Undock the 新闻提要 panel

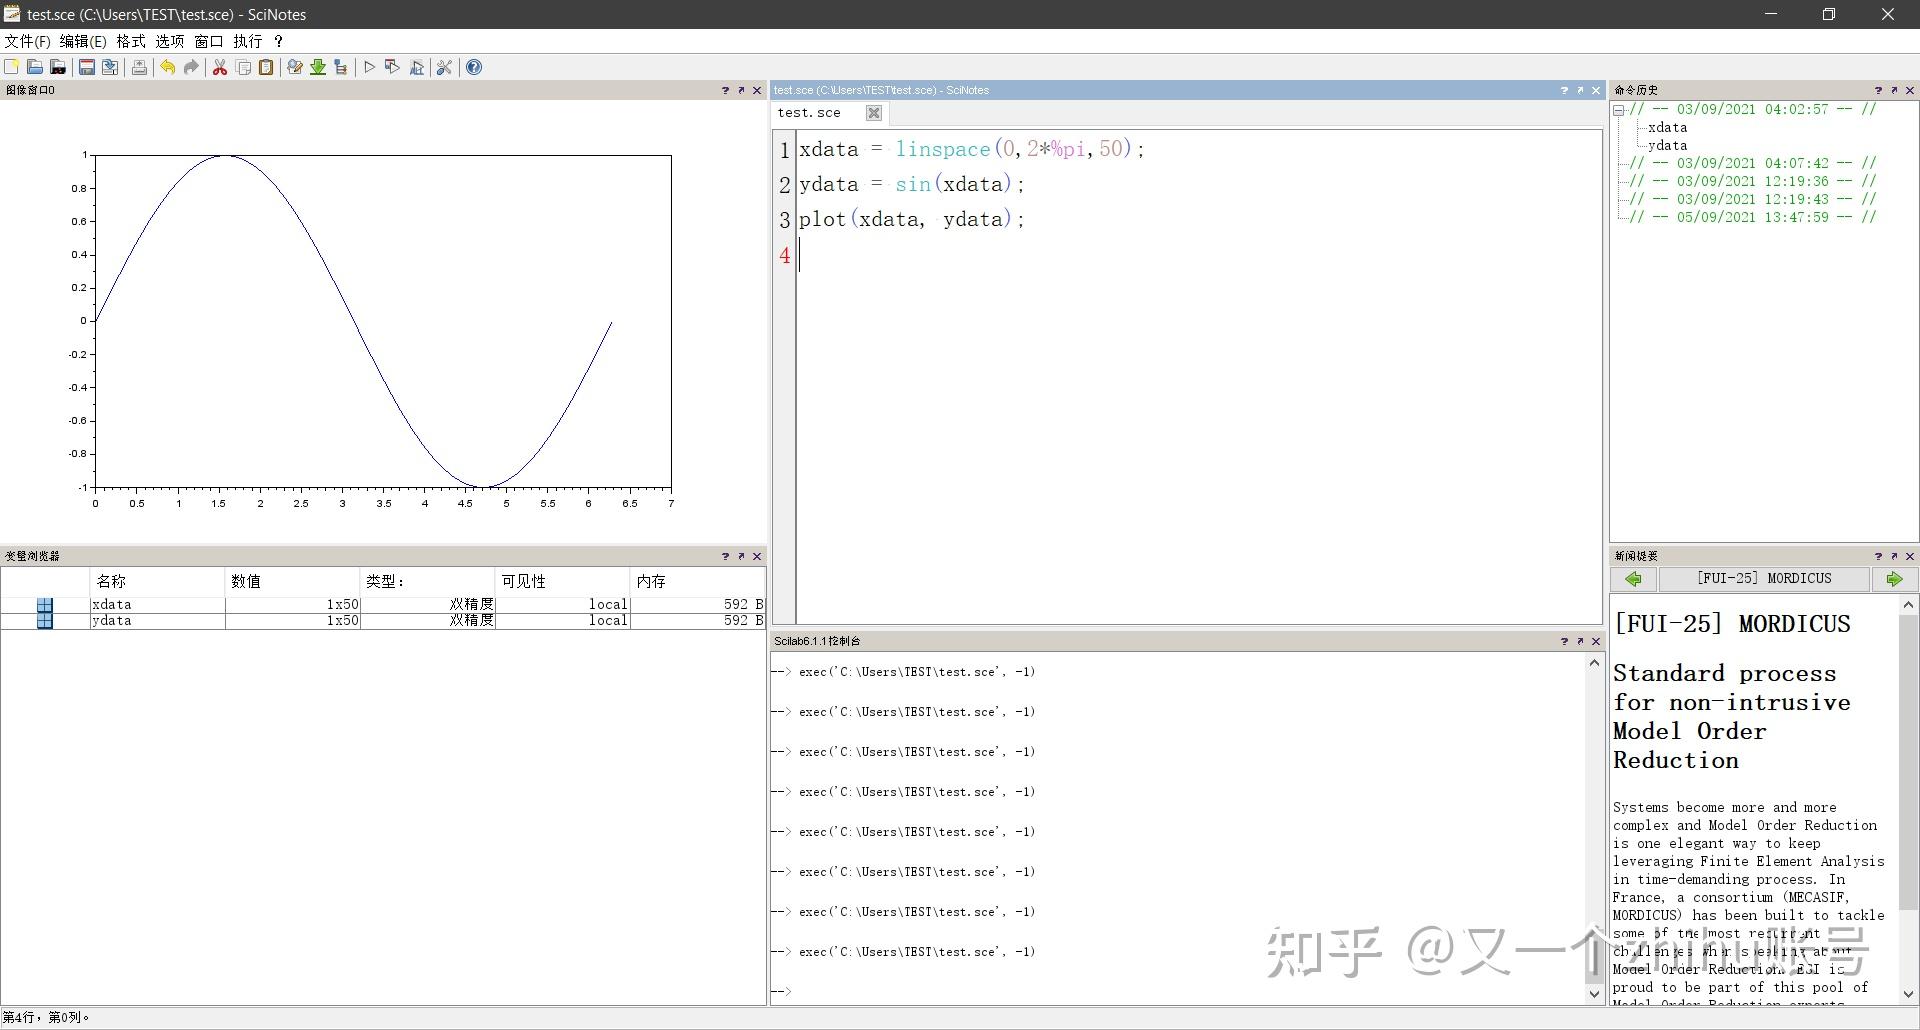(x=1894, y=556)
